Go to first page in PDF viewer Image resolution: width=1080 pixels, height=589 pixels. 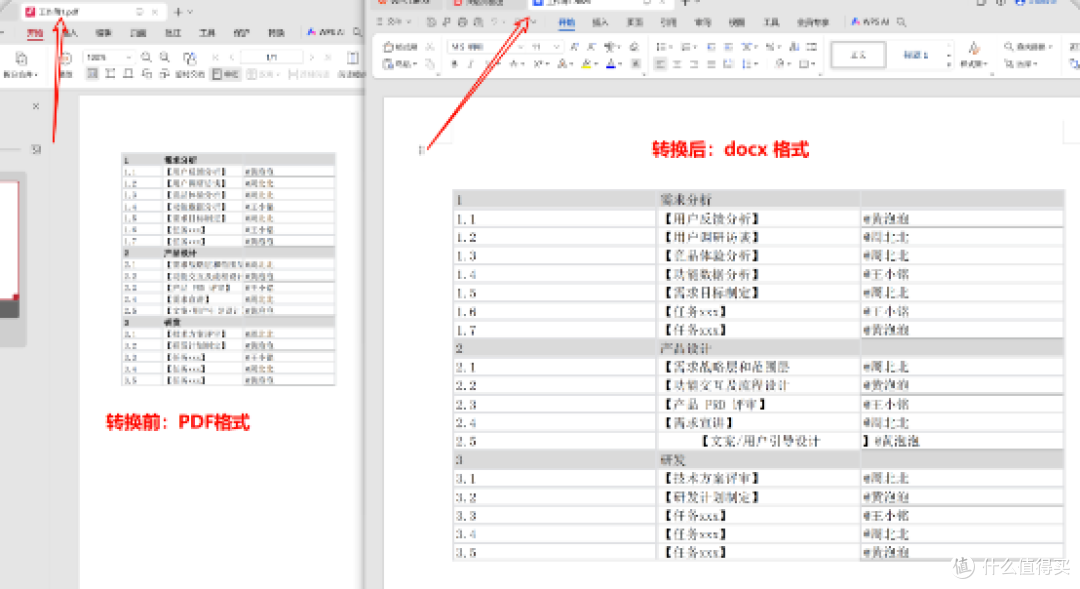[x=215, y=57]
